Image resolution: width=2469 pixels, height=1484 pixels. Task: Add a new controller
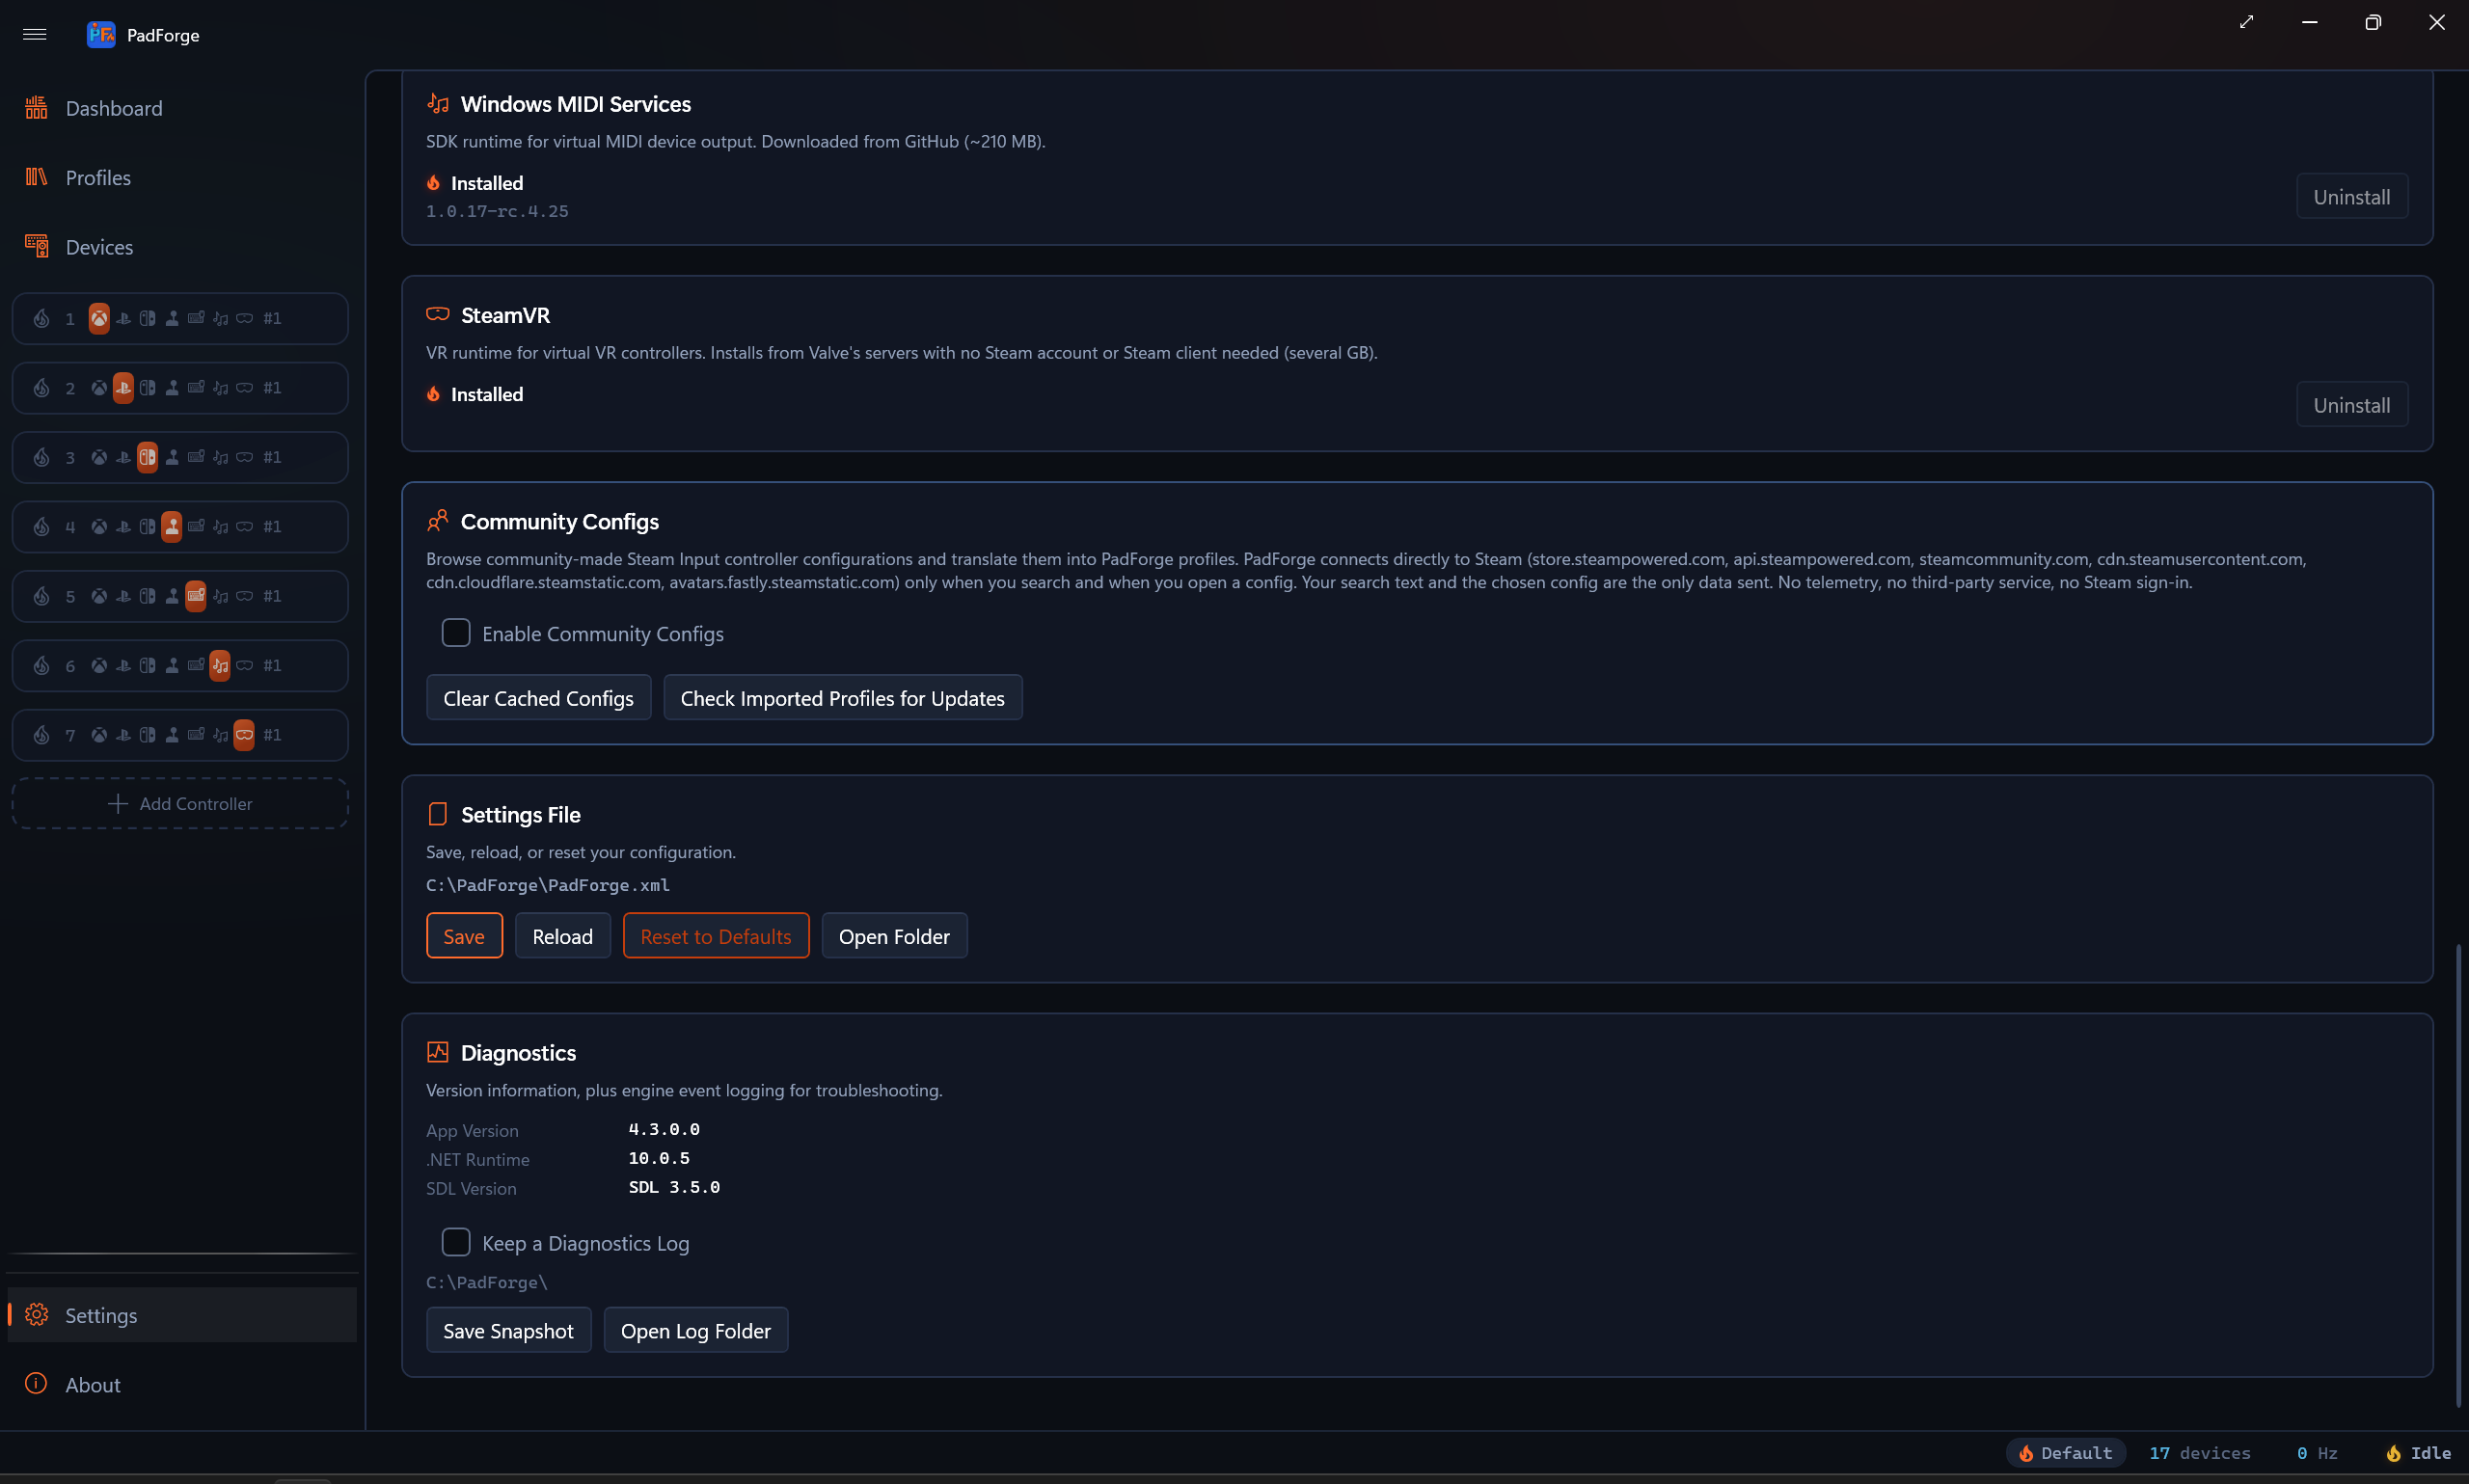pos(180,803)
